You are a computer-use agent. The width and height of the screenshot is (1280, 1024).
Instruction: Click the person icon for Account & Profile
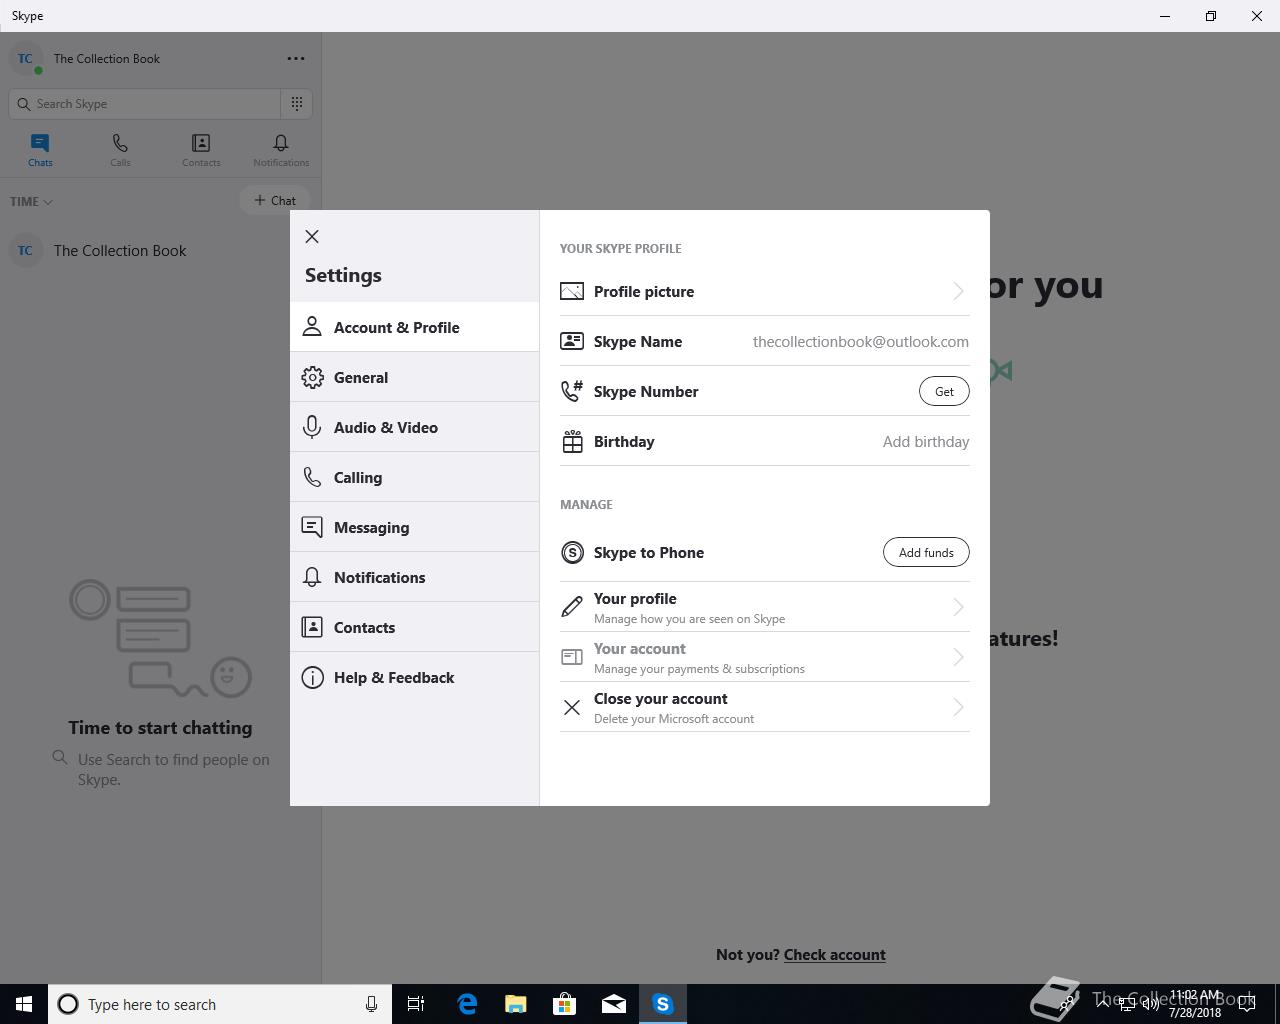(x=312, y=327)
